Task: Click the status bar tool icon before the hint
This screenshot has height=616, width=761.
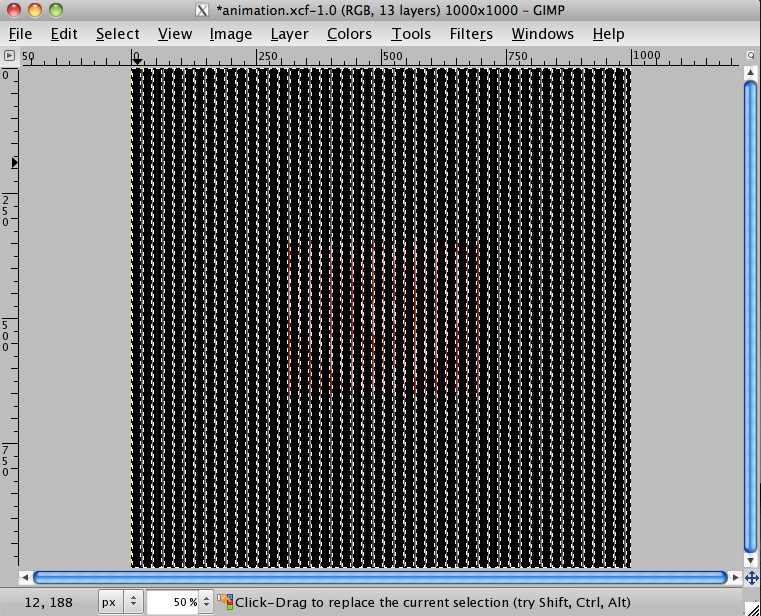Action: (225, 601)
